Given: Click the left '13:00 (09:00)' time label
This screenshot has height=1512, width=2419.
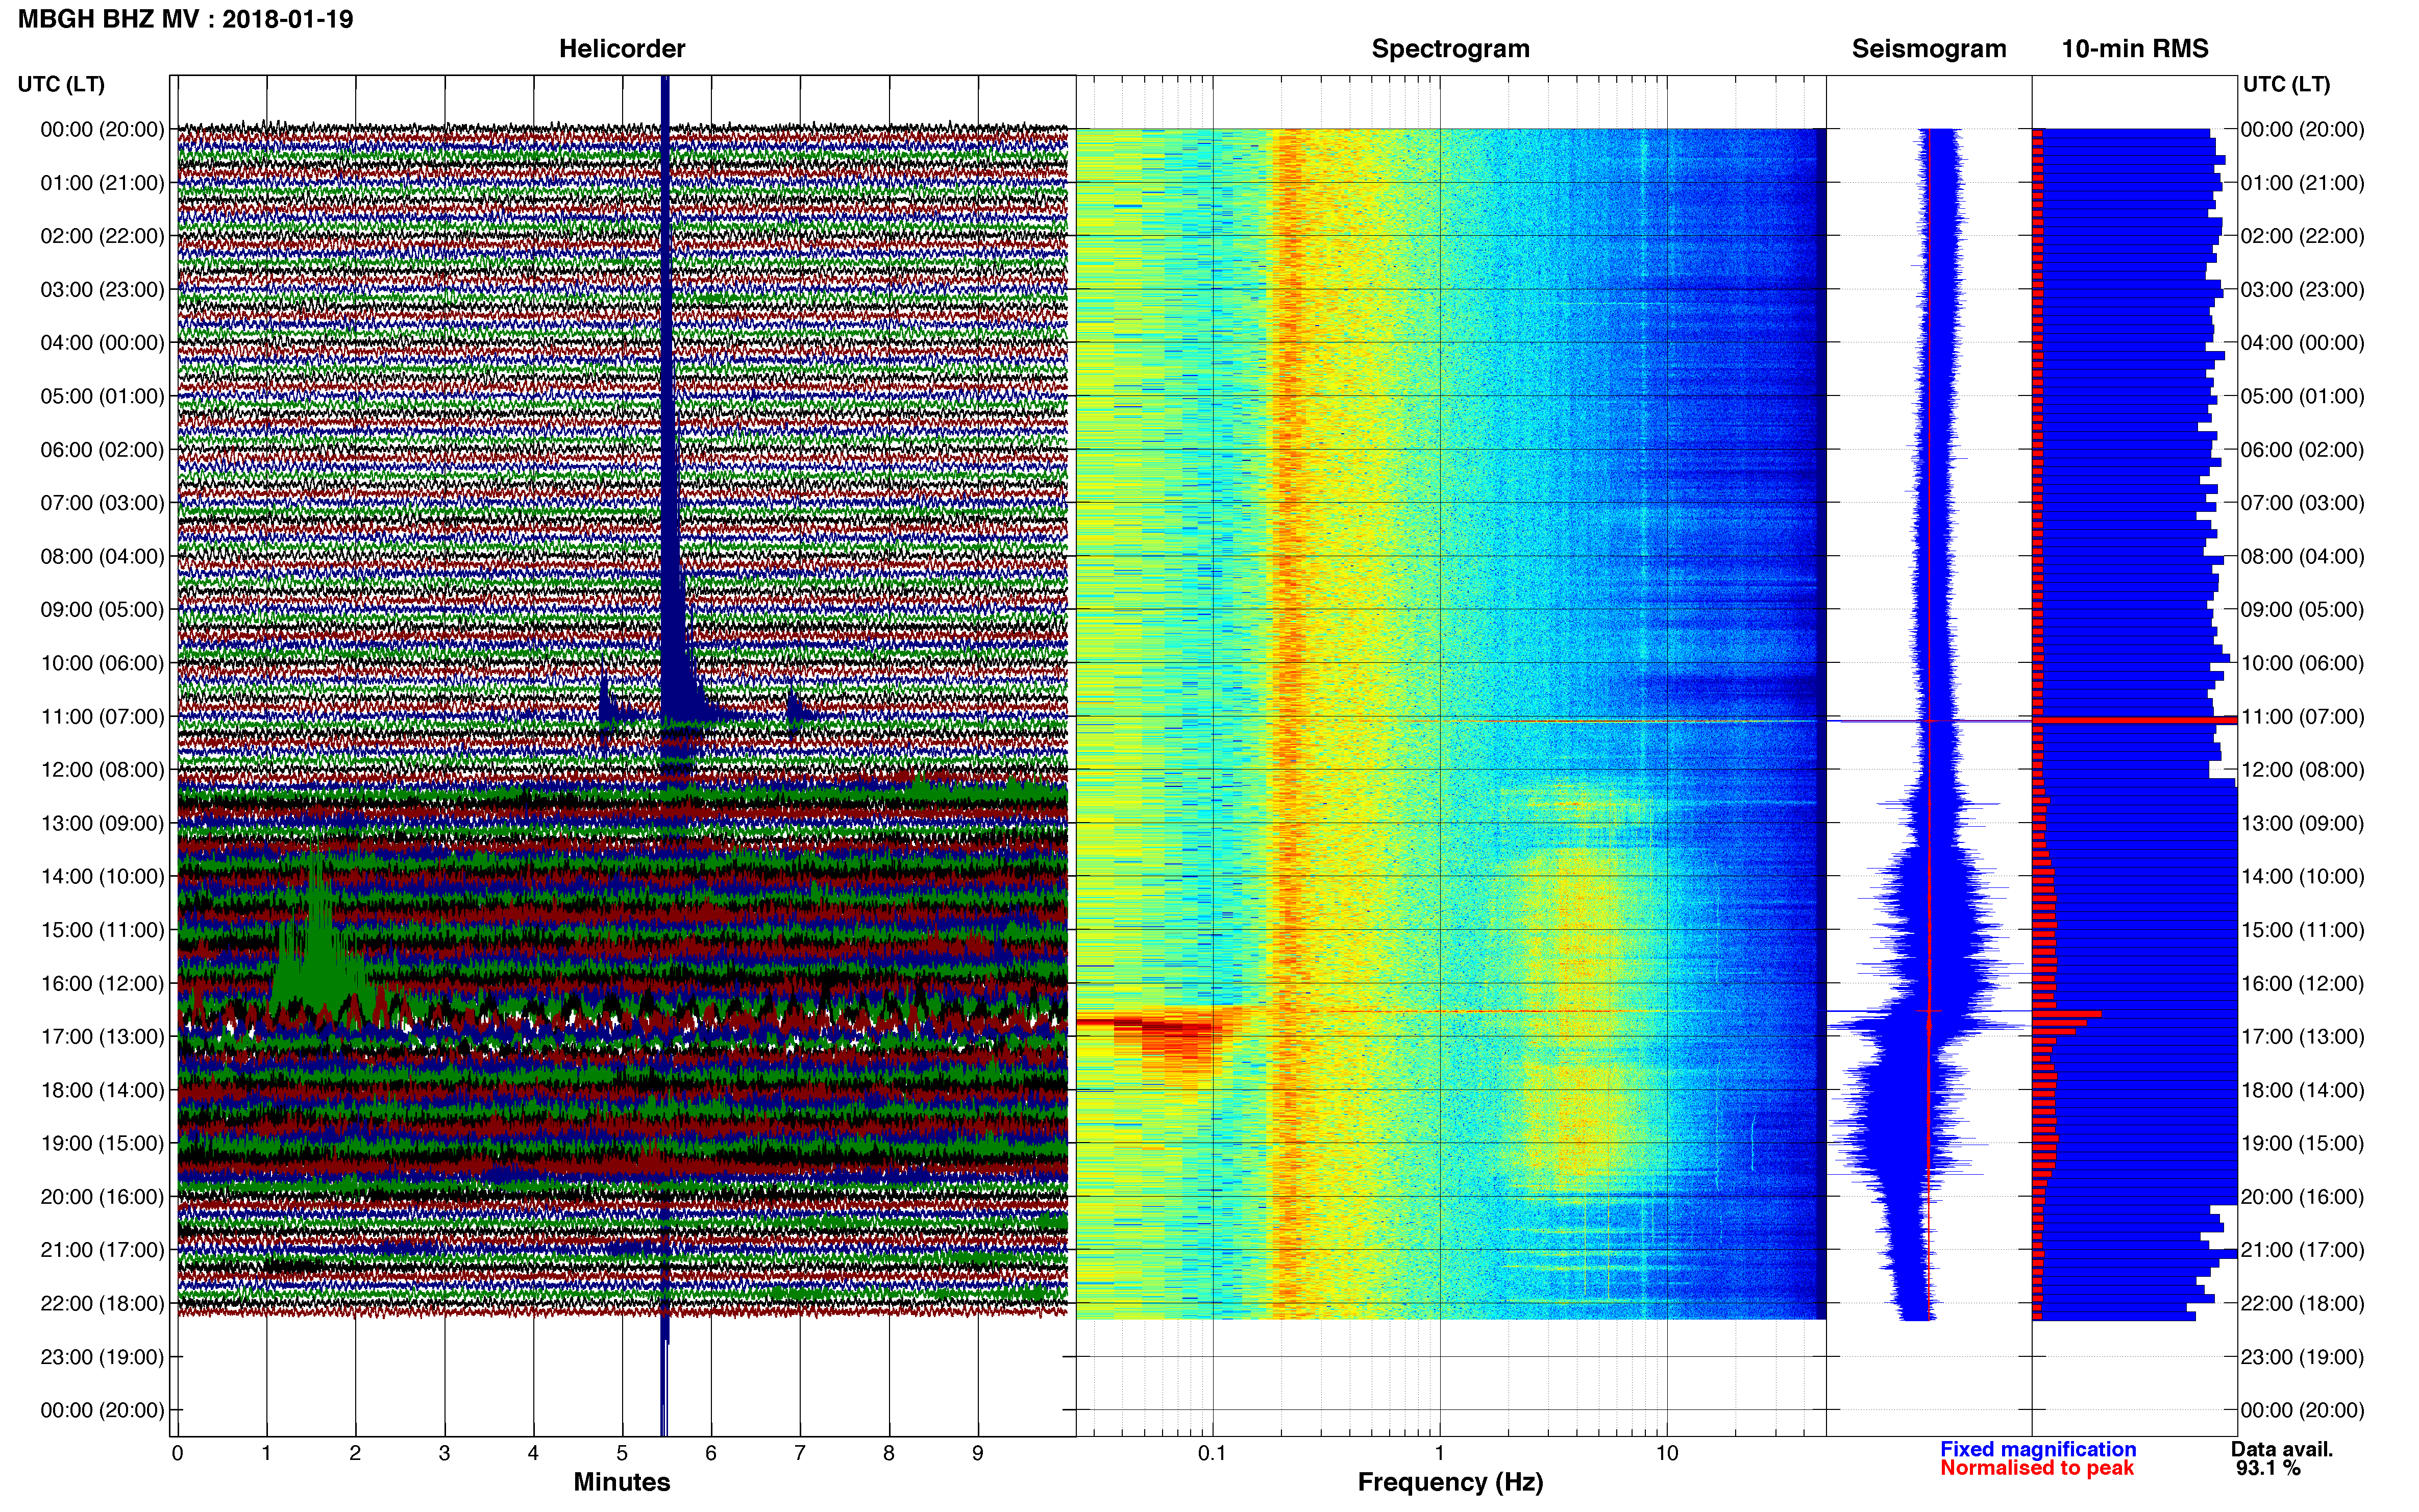Looking at the screenshot, I should (x=102, y=823).
